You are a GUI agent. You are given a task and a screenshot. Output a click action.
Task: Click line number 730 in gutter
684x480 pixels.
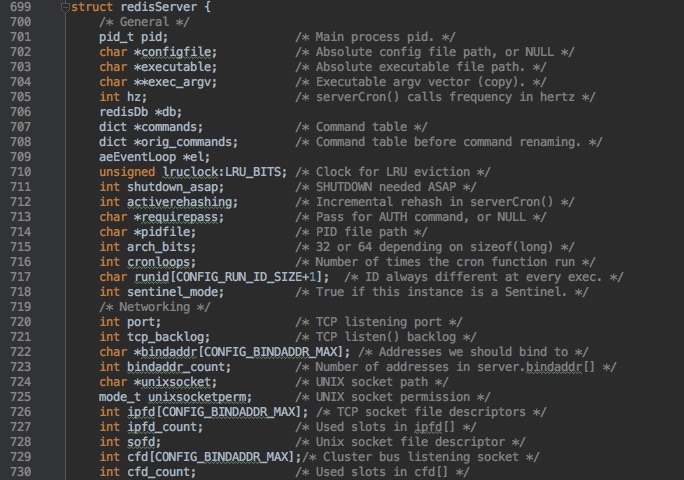pyautogui.click(x=21, y=472)
